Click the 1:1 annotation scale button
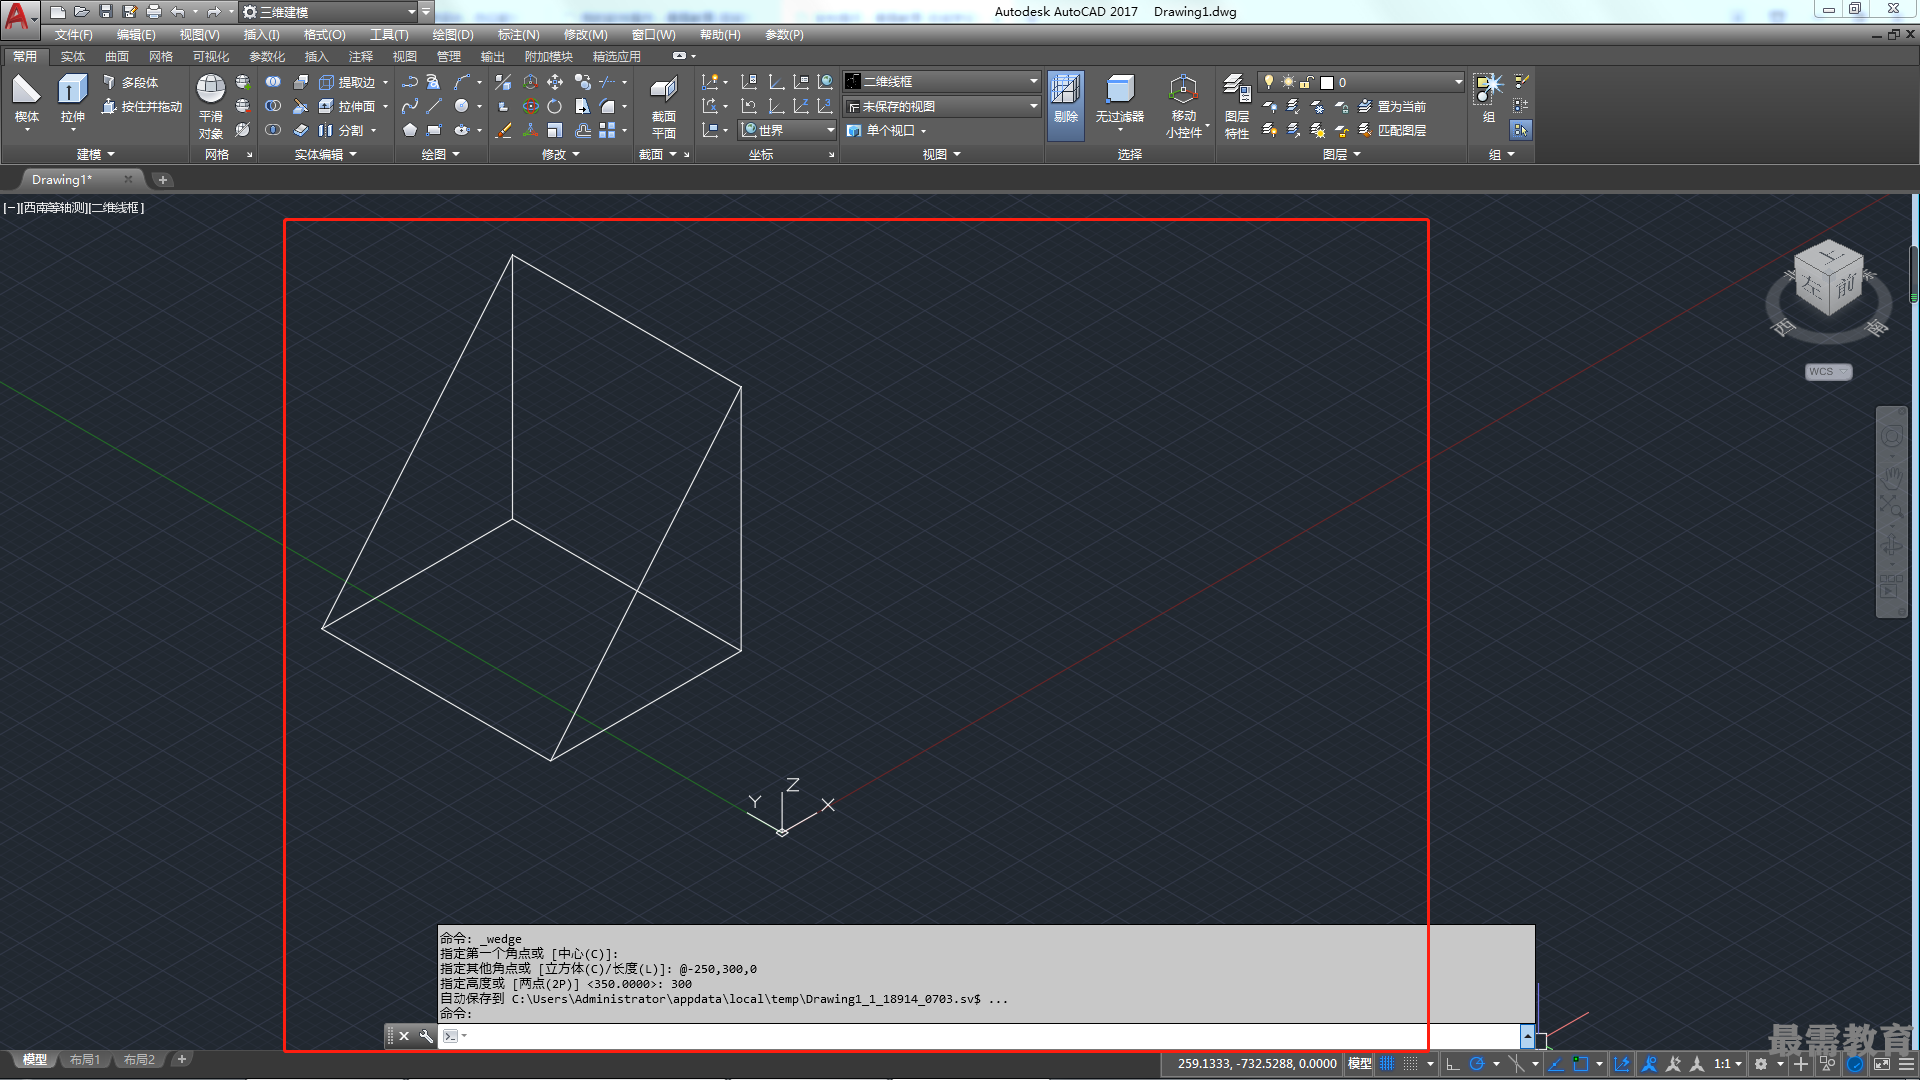The image size is (1920, 1080). pyautogui.click(x=1727, y=1064)
